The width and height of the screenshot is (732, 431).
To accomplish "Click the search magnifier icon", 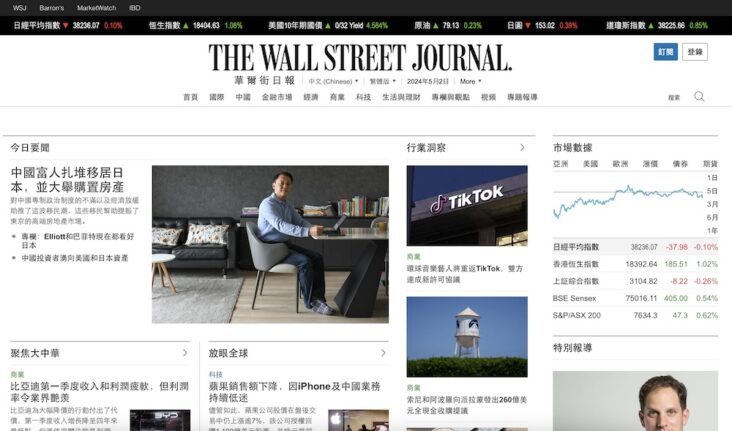I will (699, 97).
